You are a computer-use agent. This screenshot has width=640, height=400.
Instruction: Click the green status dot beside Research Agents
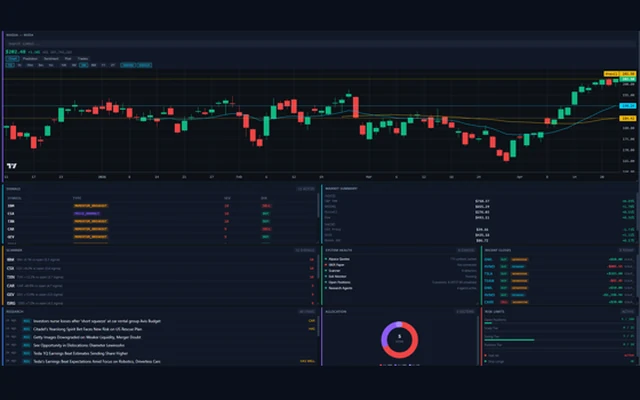point(326,288)
